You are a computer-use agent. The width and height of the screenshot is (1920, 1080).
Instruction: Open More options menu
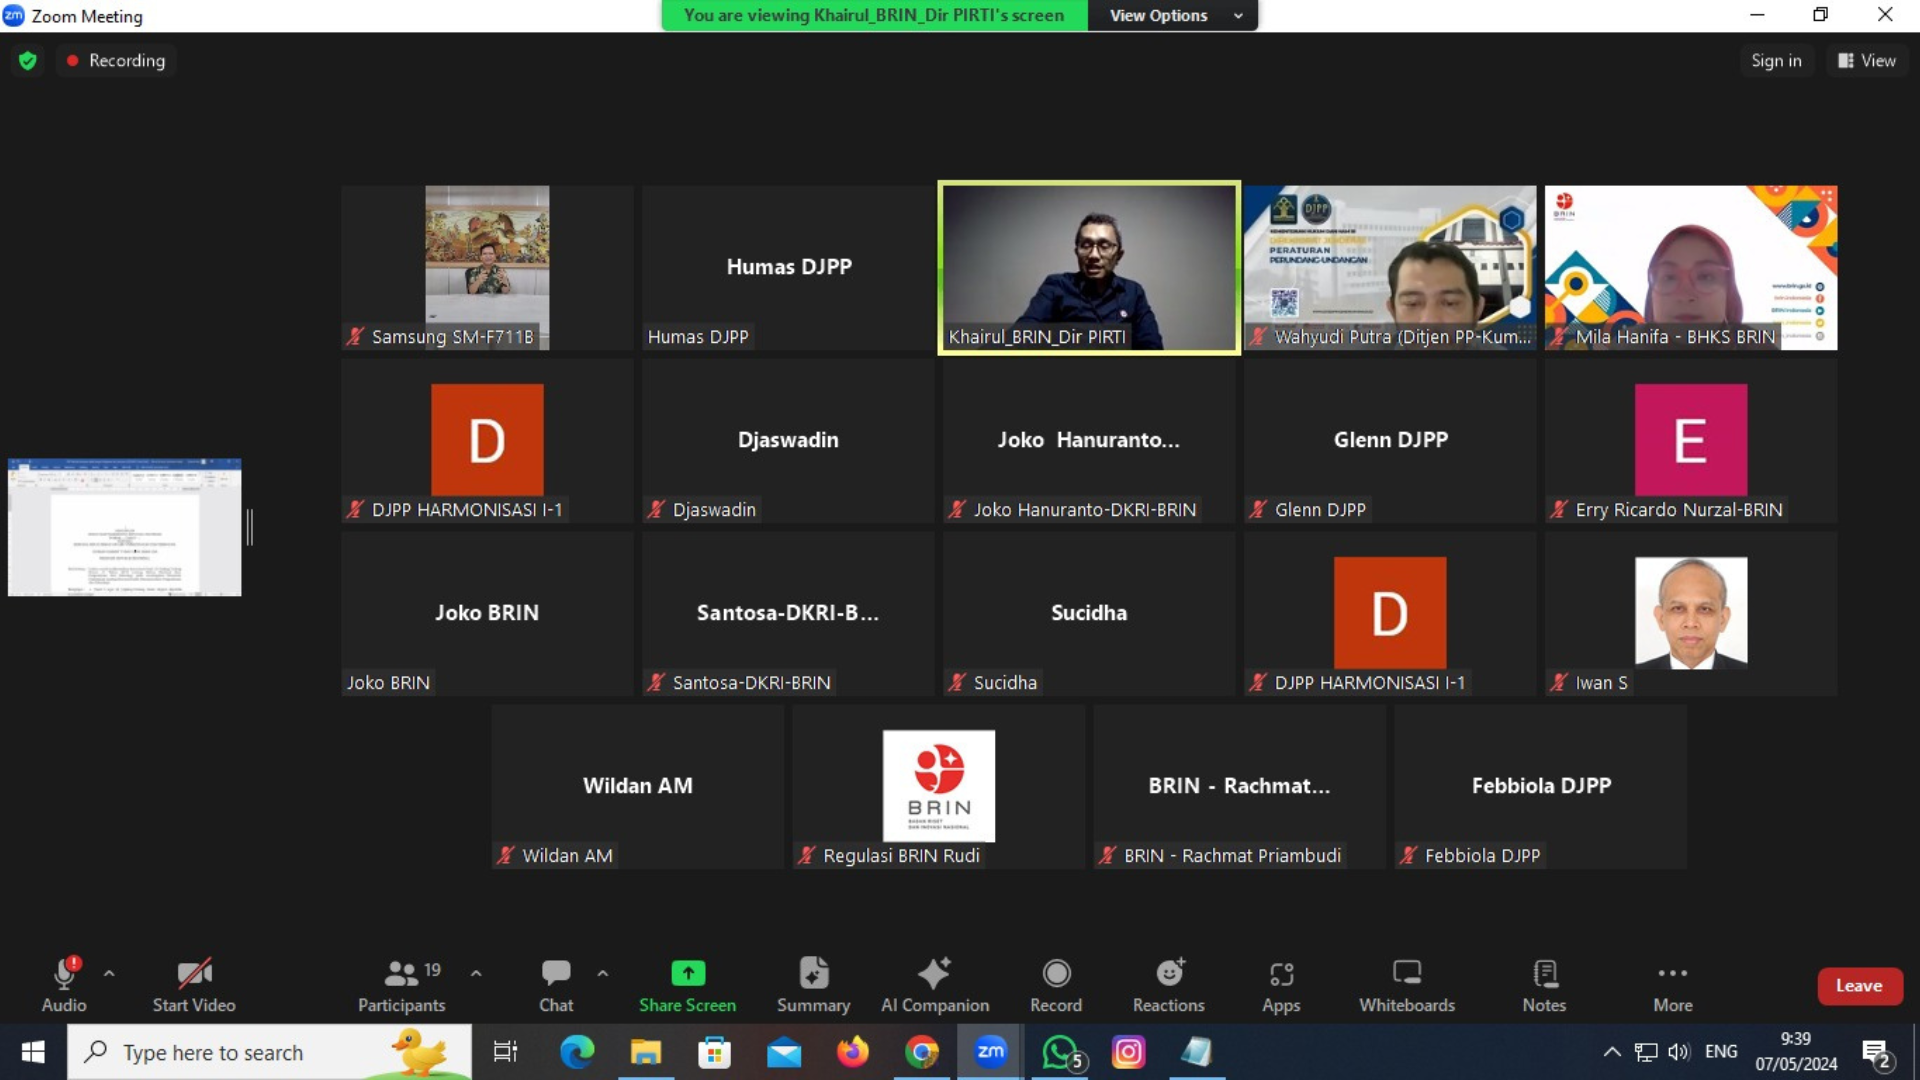[x=1673, y=985]
